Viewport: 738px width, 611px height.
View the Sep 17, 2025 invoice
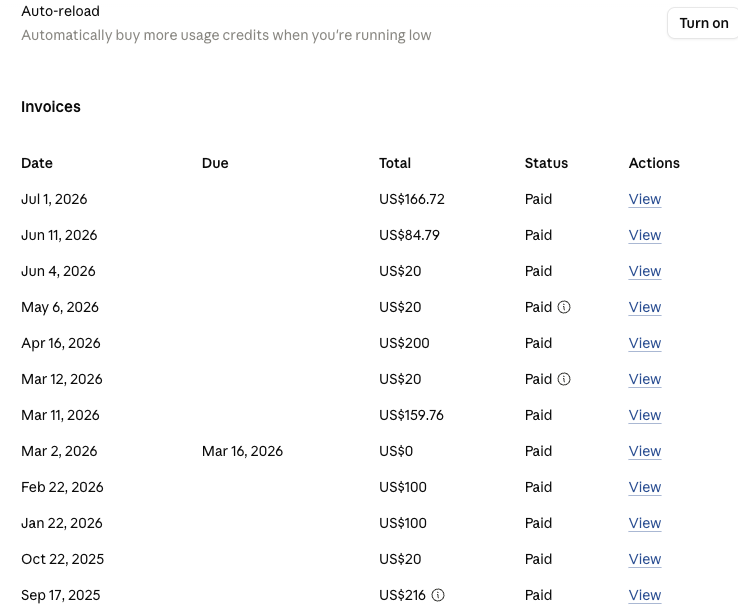click(645, 595)
